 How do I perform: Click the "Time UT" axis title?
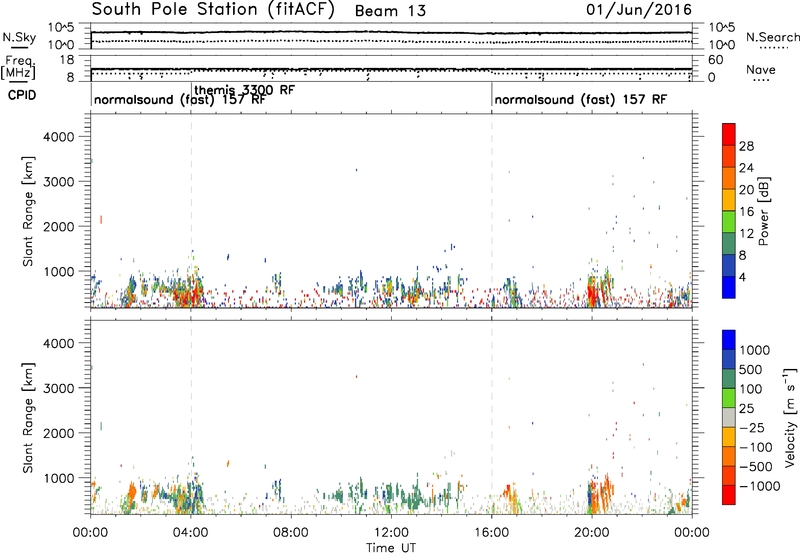coord(391,548)
